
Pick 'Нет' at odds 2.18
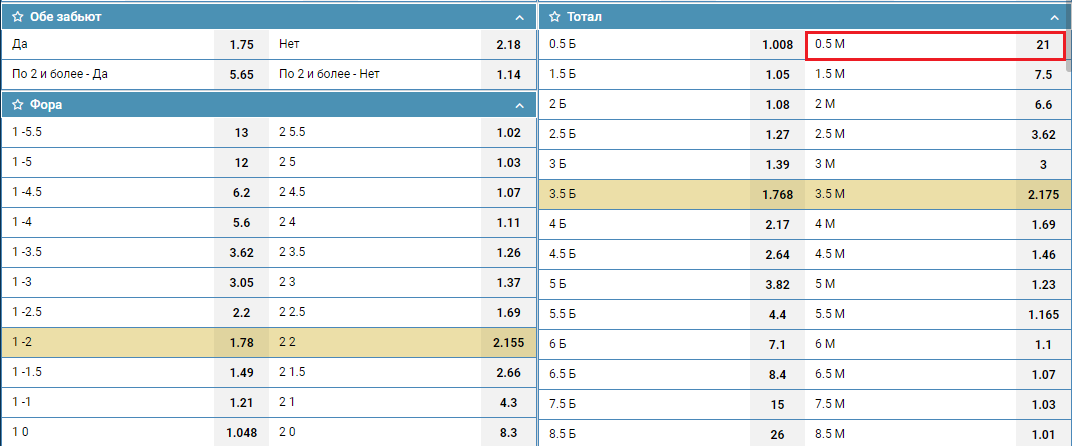508,45
